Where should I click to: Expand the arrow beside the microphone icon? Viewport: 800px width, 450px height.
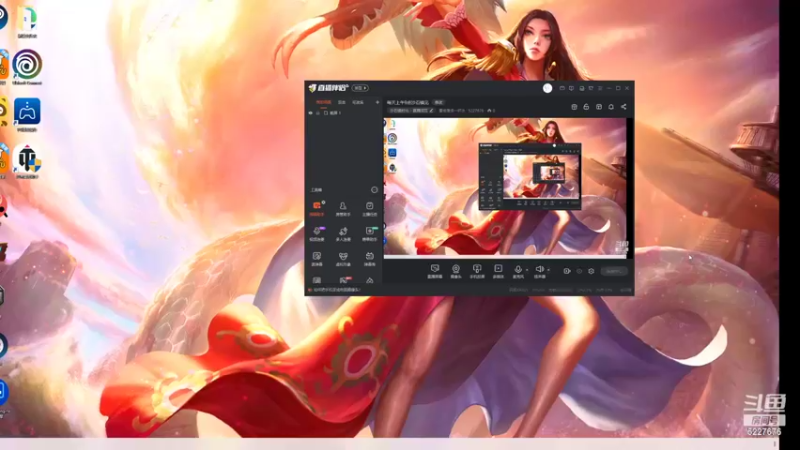coord(527,270)
